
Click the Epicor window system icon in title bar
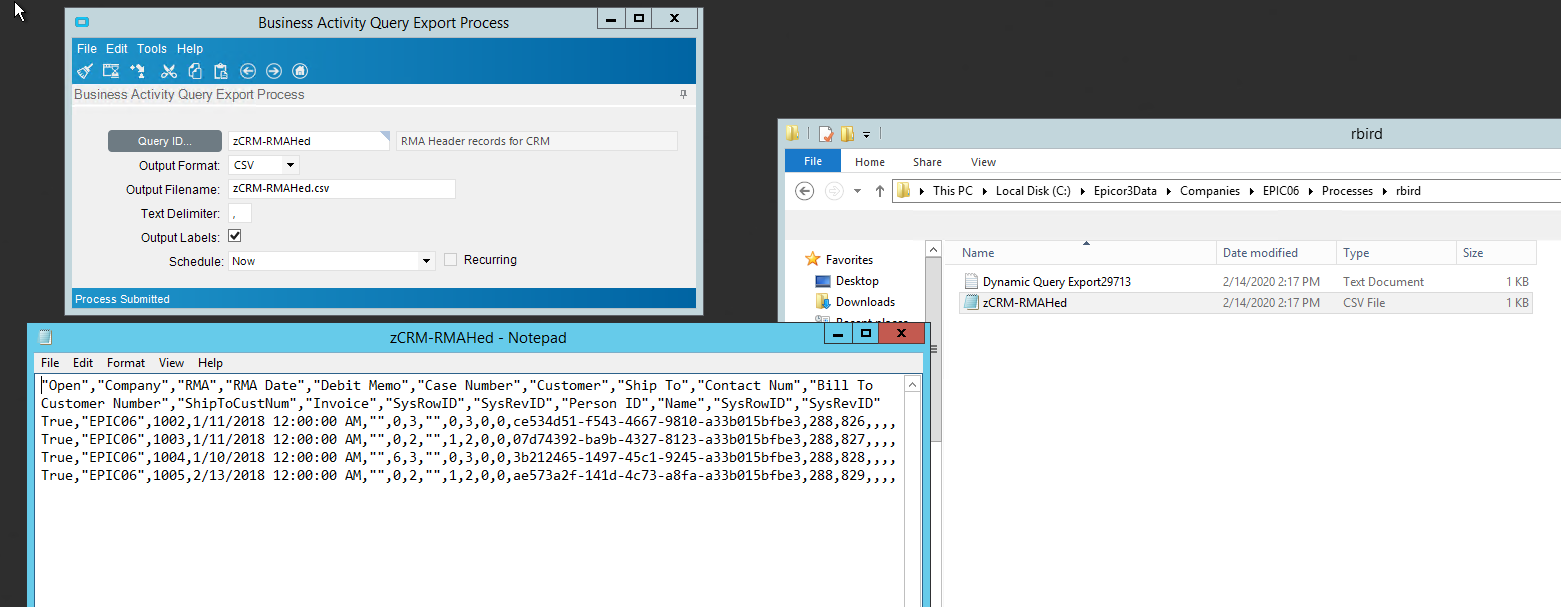pyautogui.click(x=83, y=22)
